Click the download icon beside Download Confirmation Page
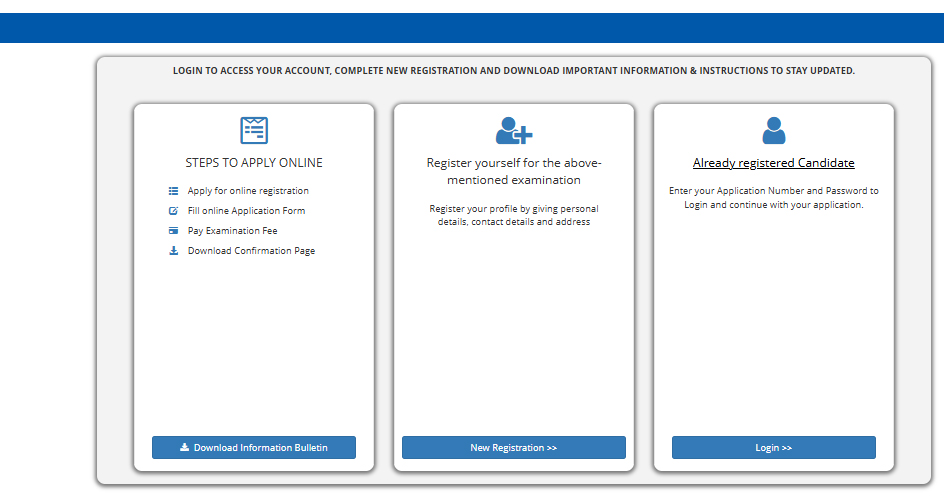The width and height of the screenshot is (944, 499). point(173,250)
